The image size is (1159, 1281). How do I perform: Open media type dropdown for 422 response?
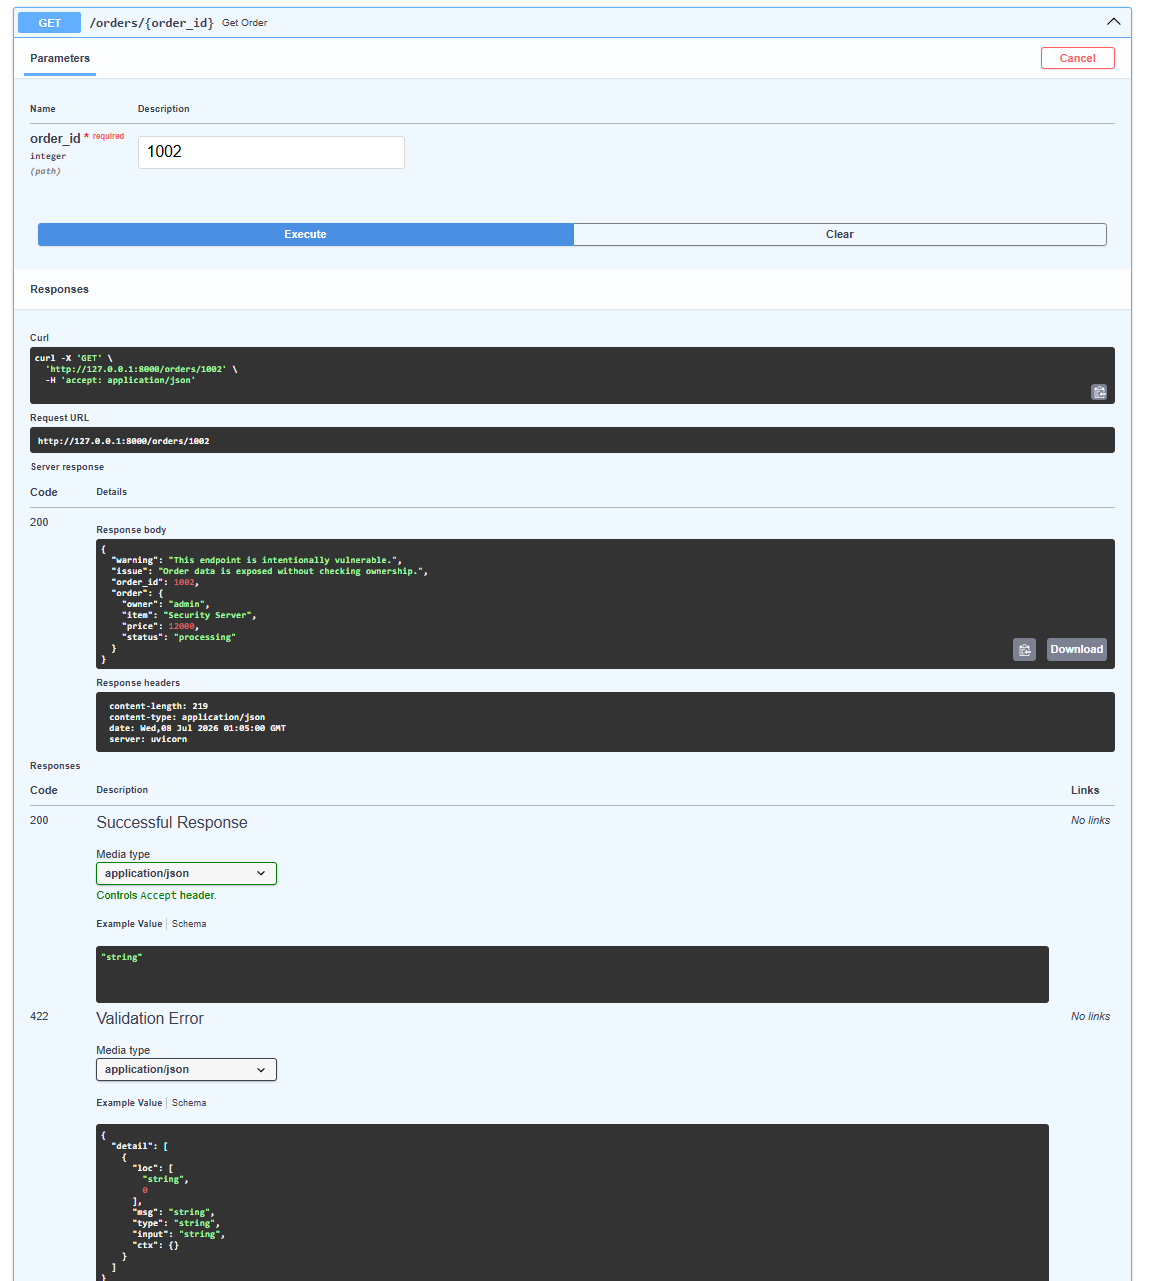186,1069
